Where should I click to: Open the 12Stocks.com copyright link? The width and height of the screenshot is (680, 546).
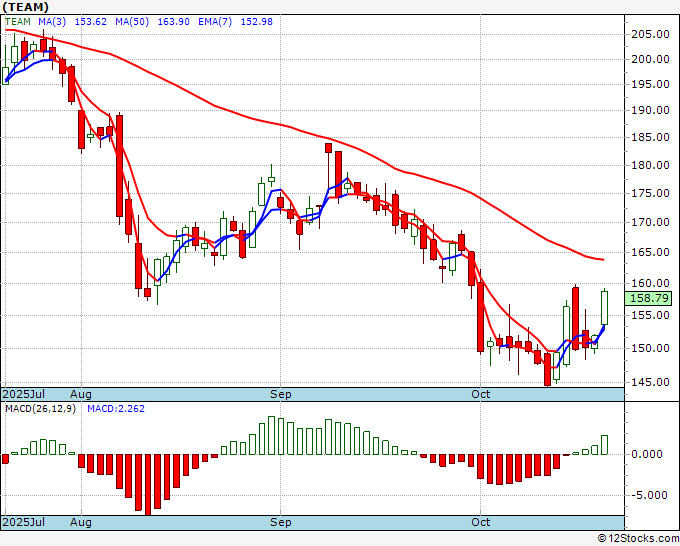(x=638, y=539)
